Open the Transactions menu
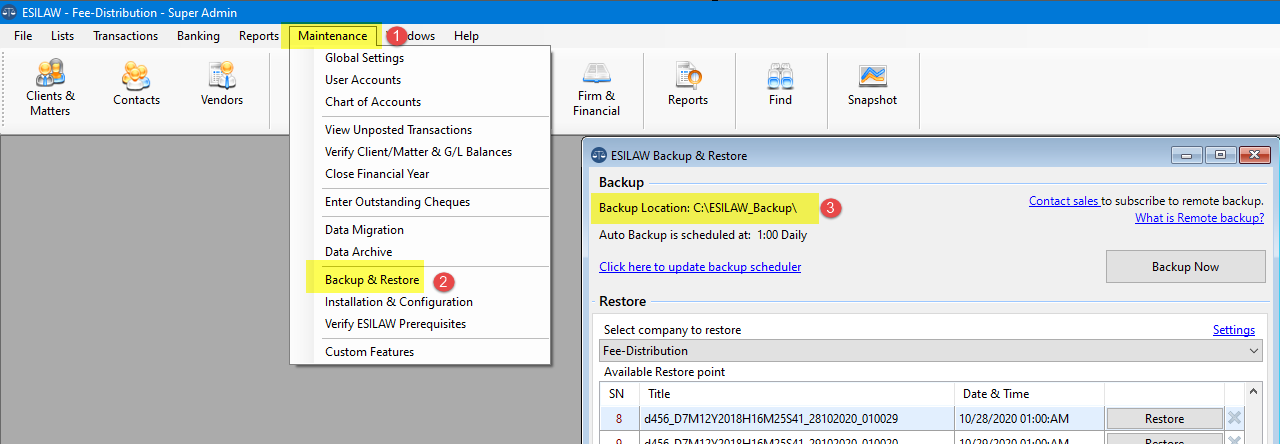 coord(125,36)
